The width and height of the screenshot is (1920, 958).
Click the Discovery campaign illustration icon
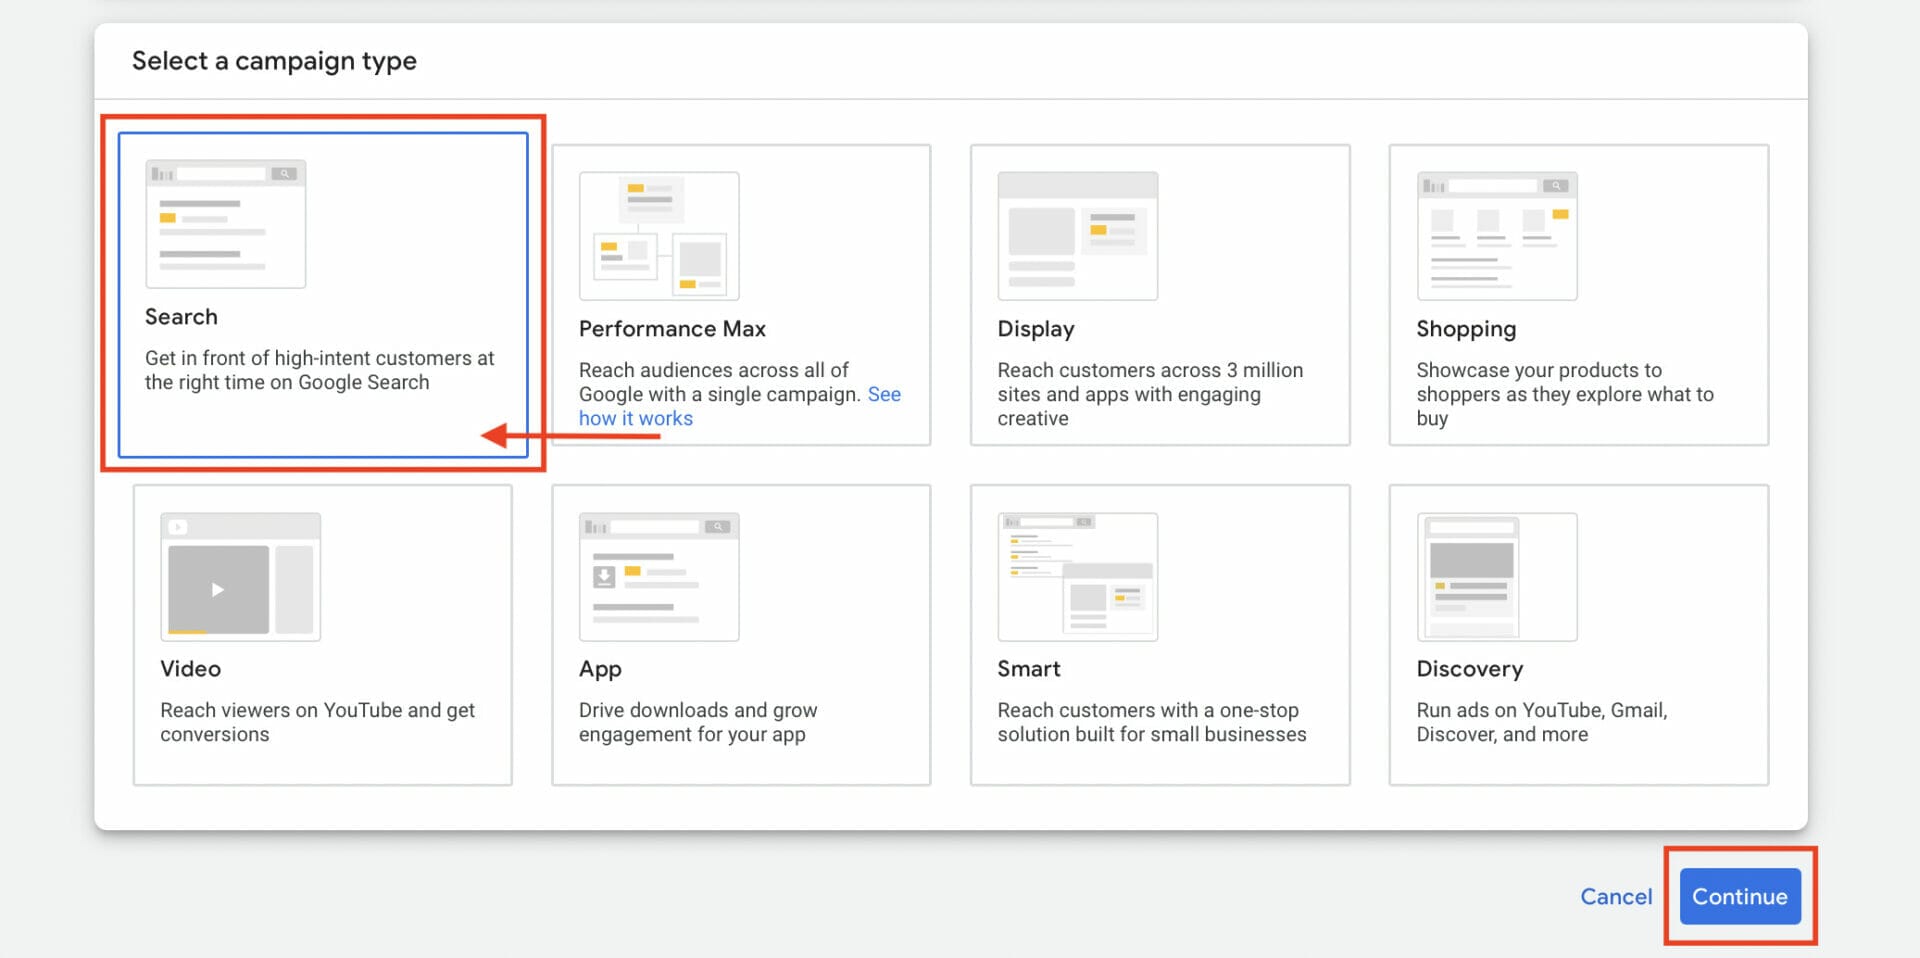[x=1496, y=577]
